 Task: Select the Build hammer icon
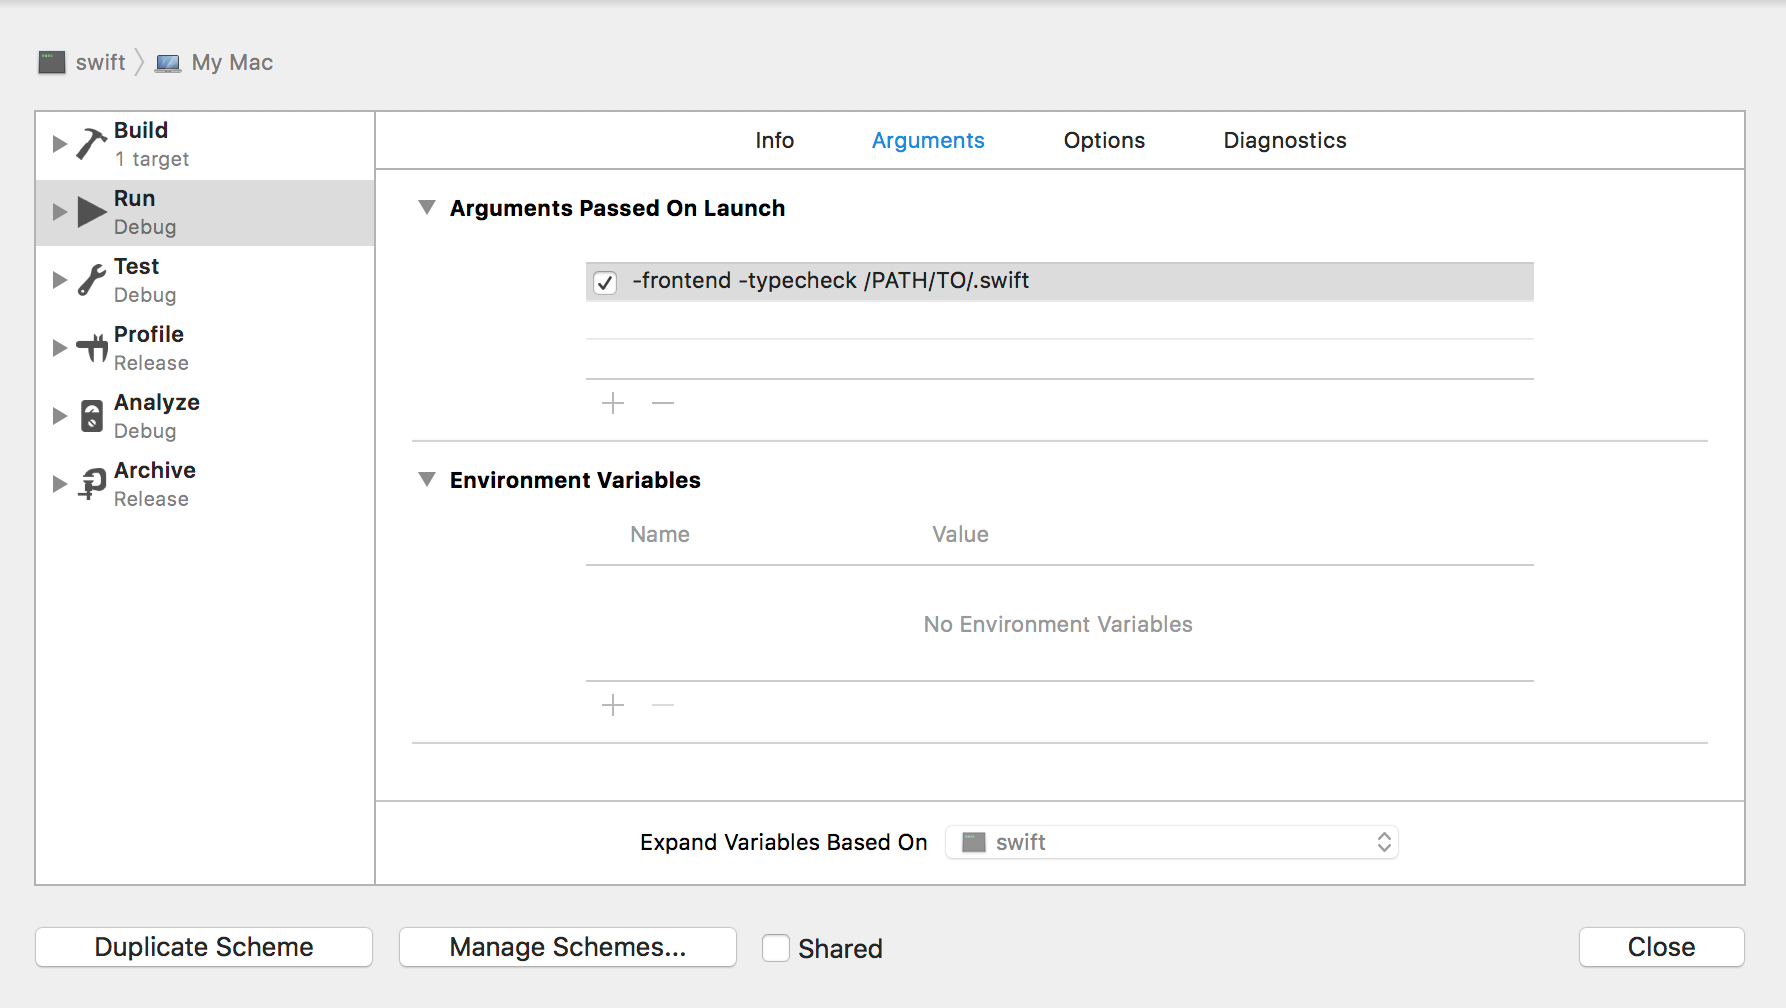tap(91, 144)
